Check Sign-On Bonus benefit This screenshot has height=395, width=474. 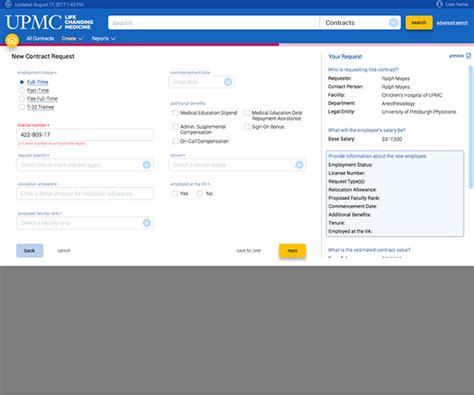(x=247, y=127)
